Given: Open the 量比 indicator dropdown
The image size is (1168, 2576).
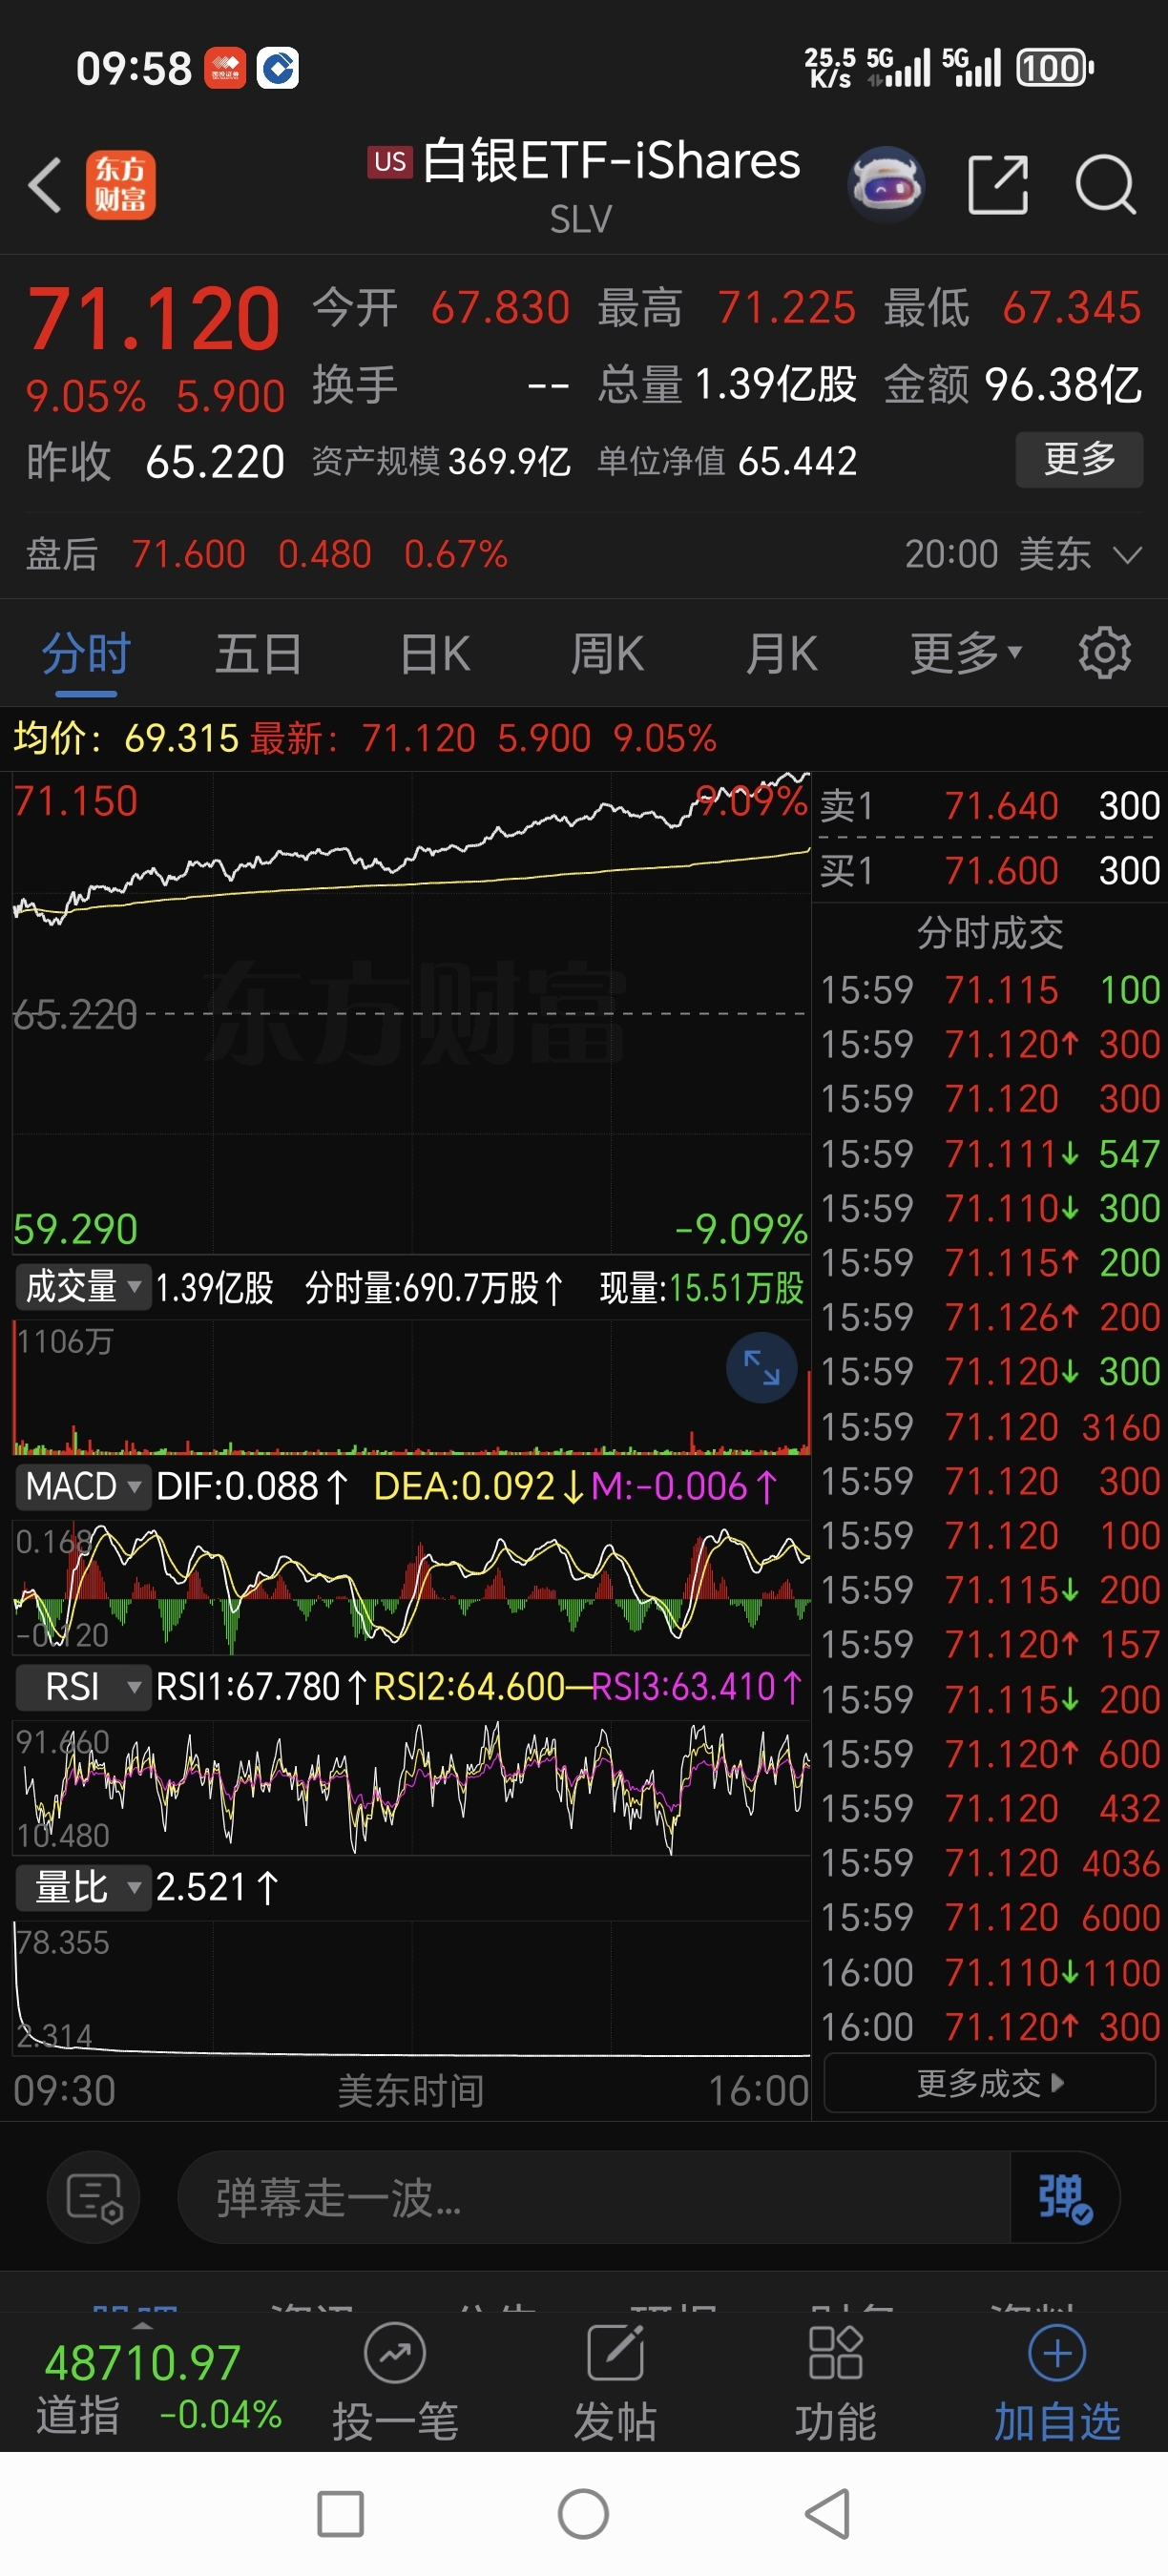Looking at the screenshot, I should [x=83, y=1887].
